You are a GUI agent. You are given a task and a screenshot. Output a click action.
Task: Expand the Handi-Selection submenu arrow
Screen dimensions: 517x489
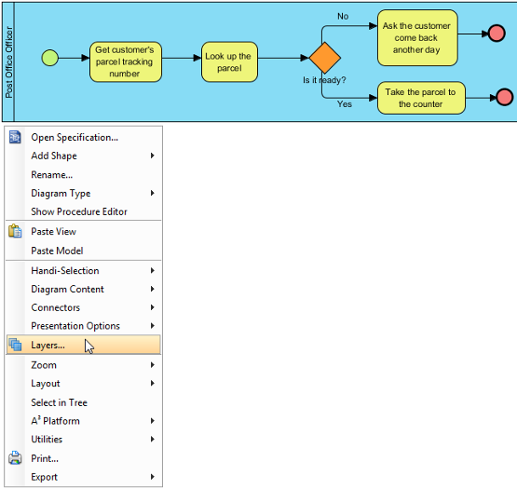coord(152,271)
